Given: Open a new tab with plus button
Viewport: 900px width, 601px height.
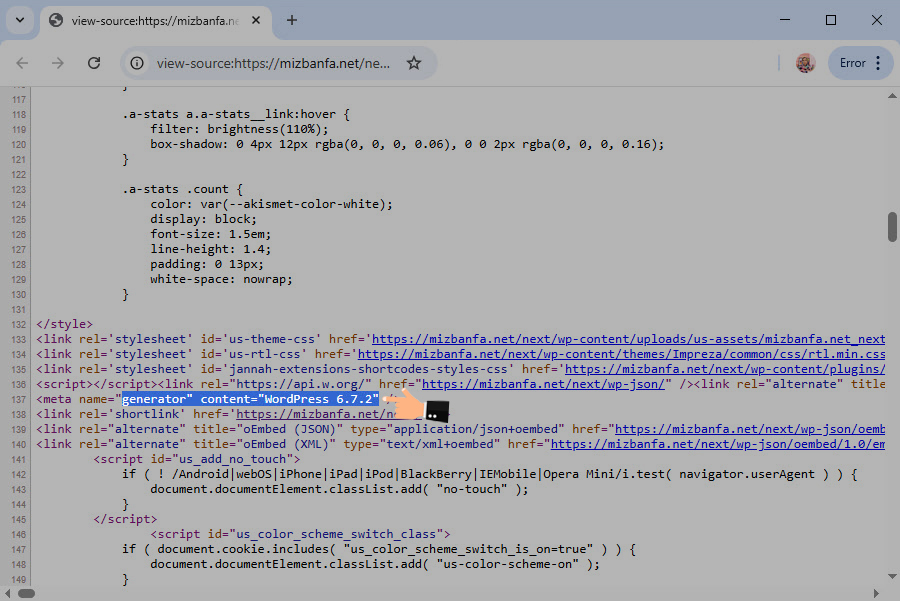Looking at the screenshot, I should [x=292, y=20].
